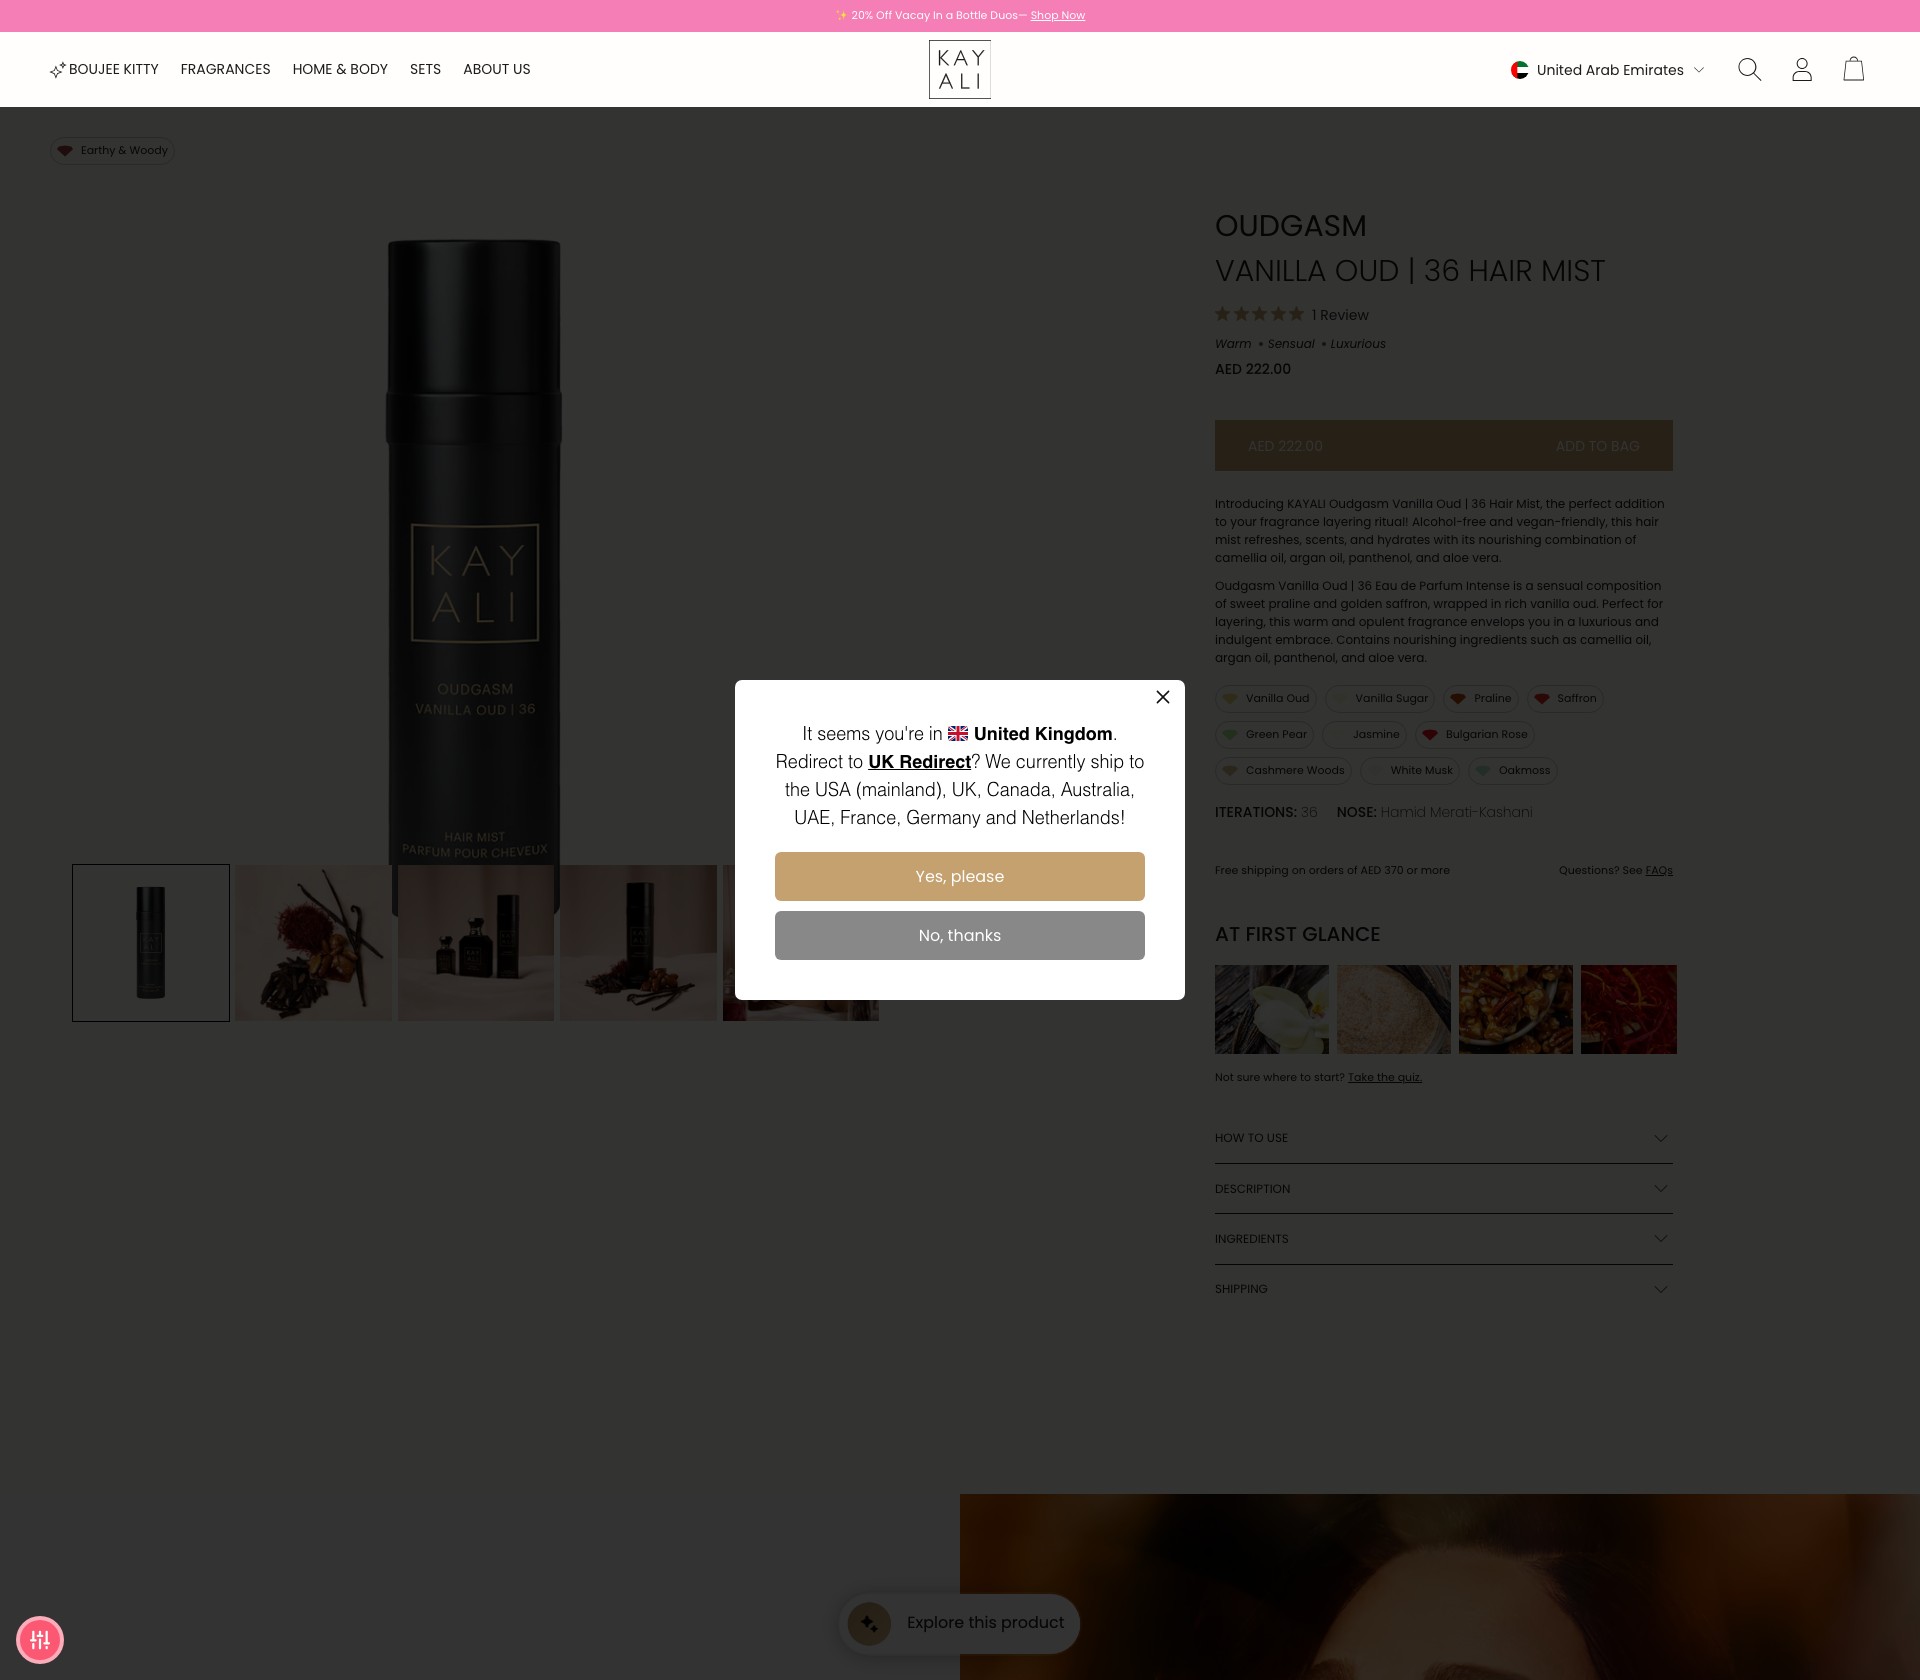Select the Bulgarian Rose note chip
The width and height of the screenshot is (1920, 1680).
click(x=1475, y=735)
